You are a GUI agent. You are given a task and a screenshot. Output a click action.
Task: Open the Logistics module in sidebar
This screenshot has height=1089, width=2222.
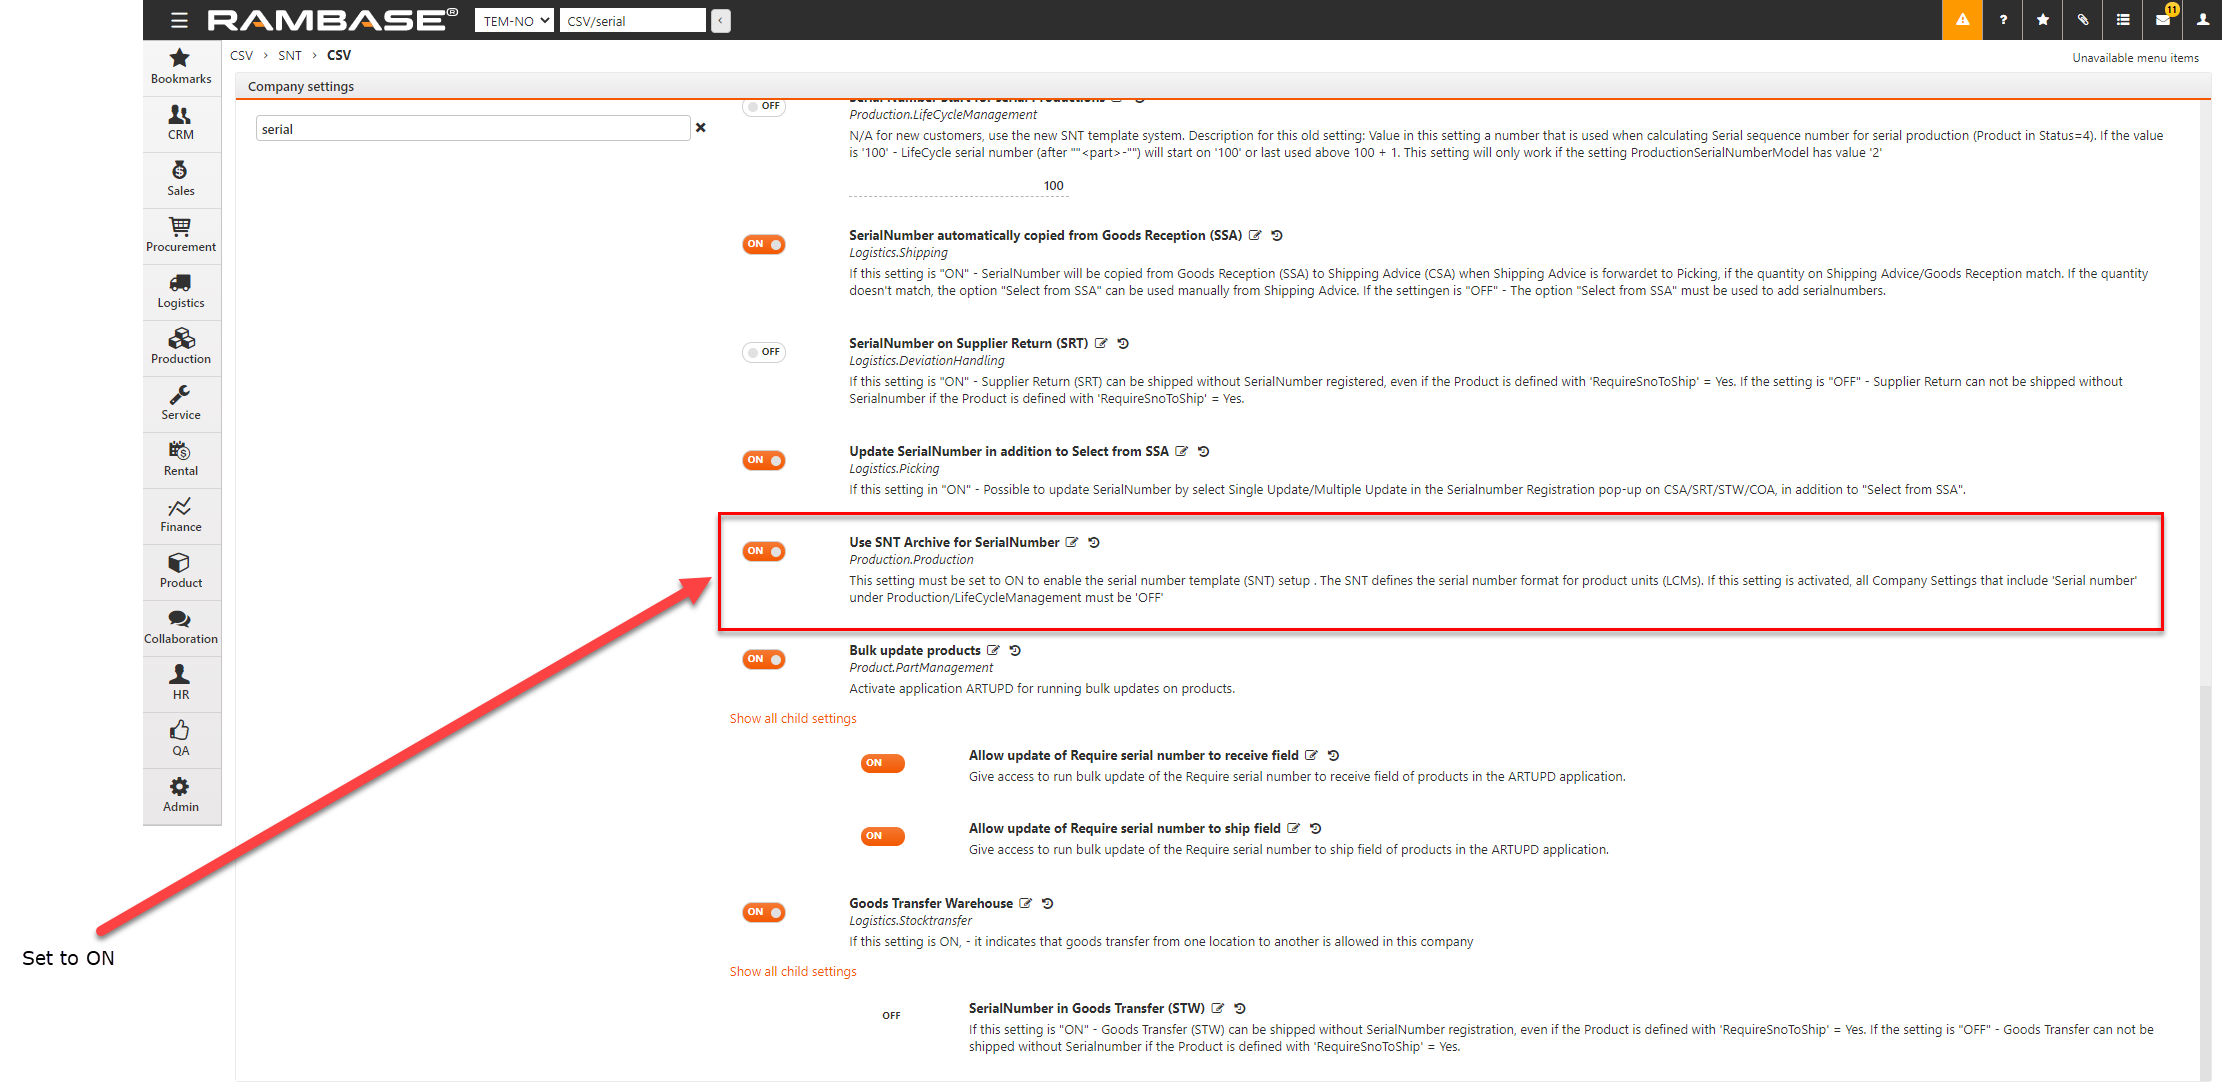point(181,291)
